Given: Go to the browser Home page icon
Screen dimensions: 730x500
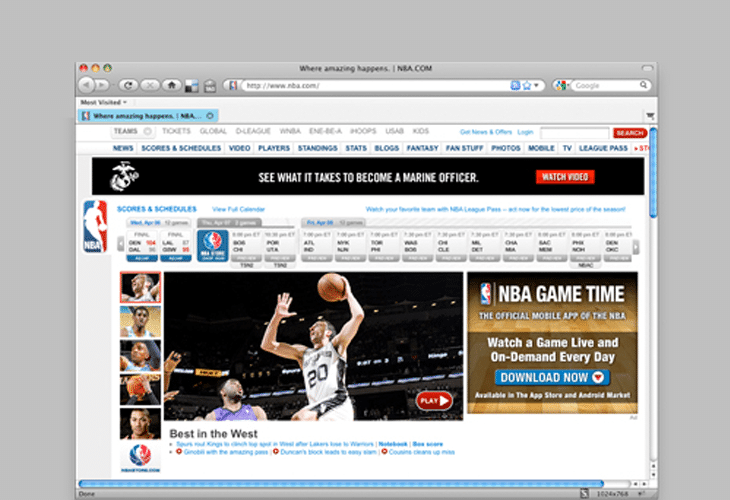Looking at the screenshot, I should (x=172, y=85).
